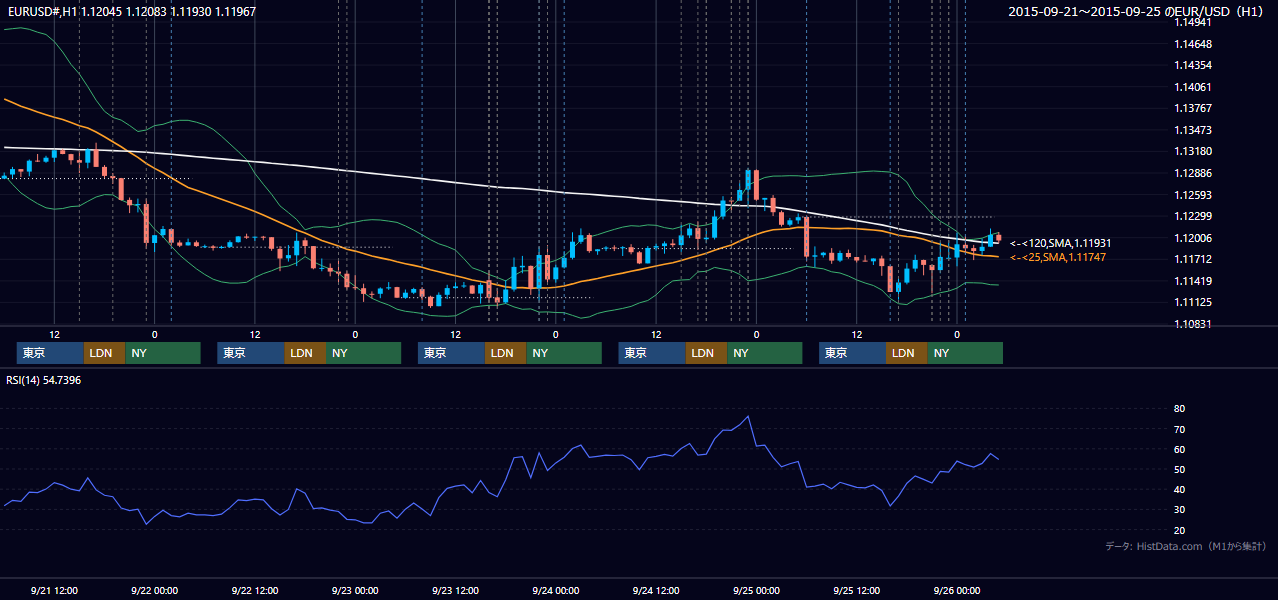This screenshot has width=1278, height=600.
Task: Select the 9/26 00:00 time axis label
Action: [x=956, y=590]
